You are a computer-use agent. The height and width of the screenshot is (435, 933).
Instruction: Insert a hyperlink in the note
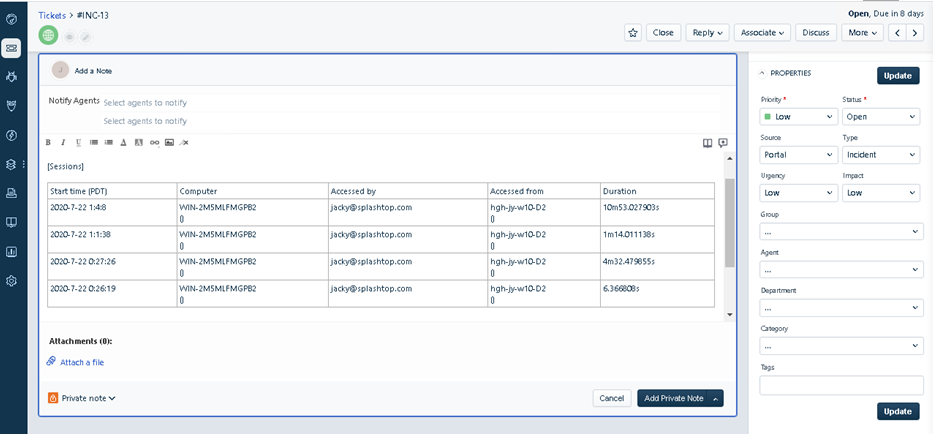coord(154,143)
